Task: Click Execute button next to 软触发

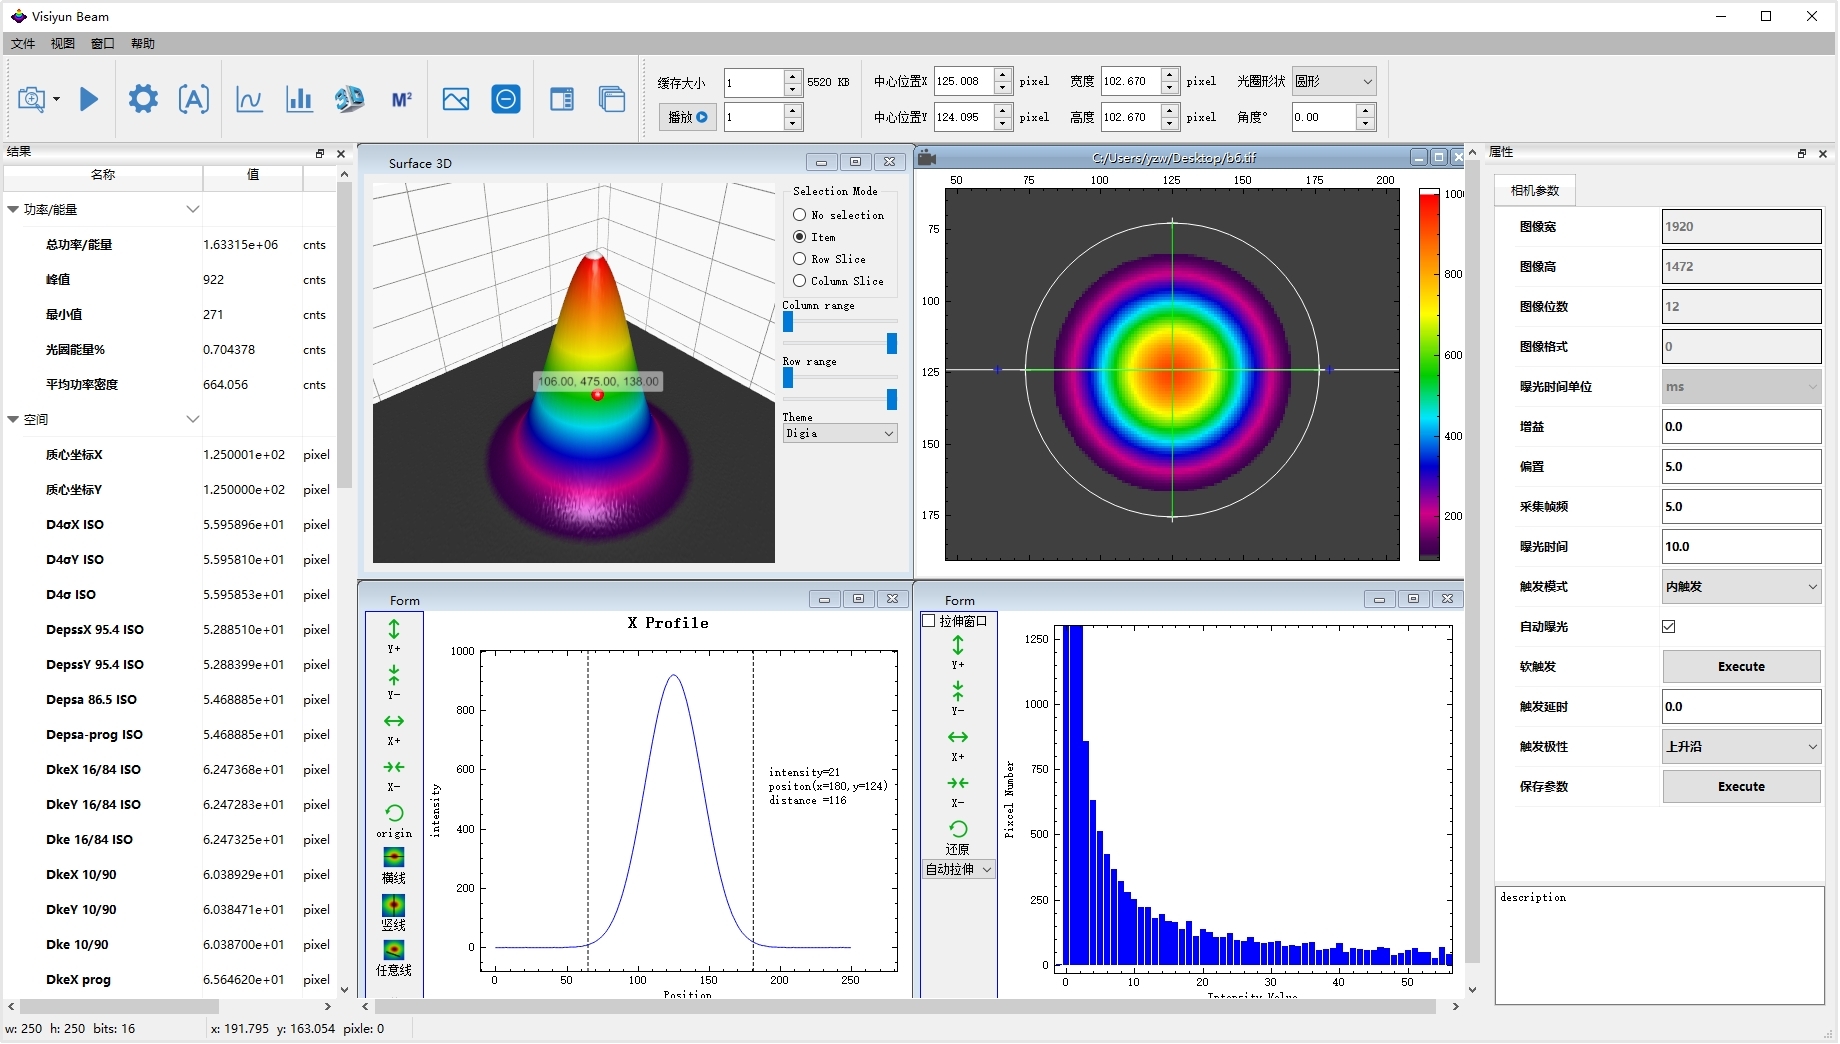Action: 1741,667
